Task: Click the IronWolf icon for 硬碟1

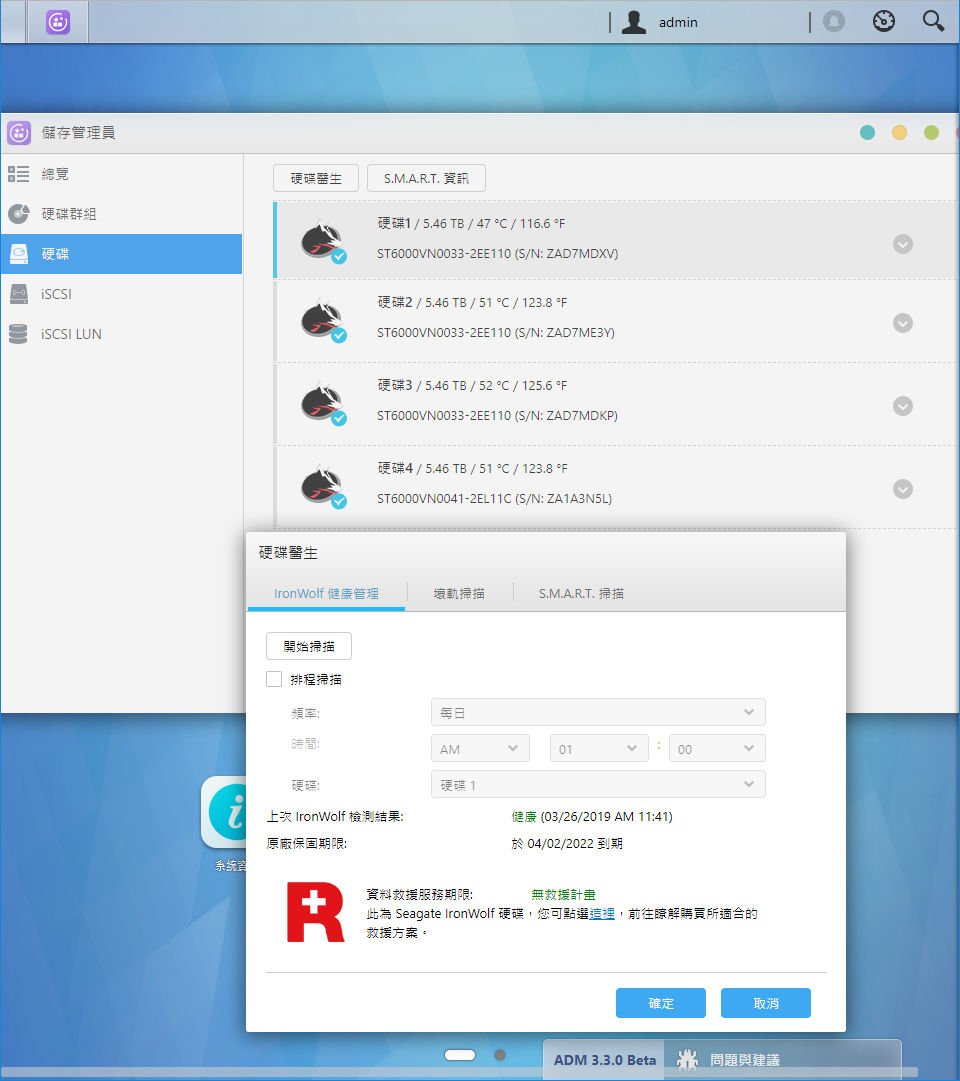Action: 323,241
